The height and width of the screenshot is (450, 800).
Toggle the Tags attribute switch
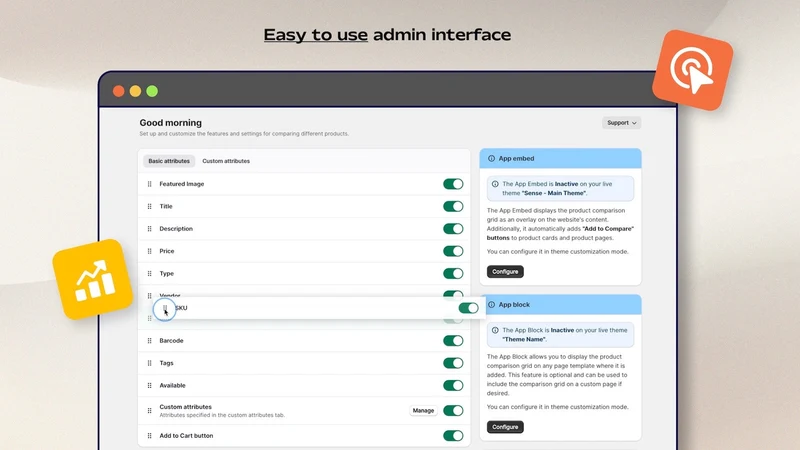click(453, 363)
